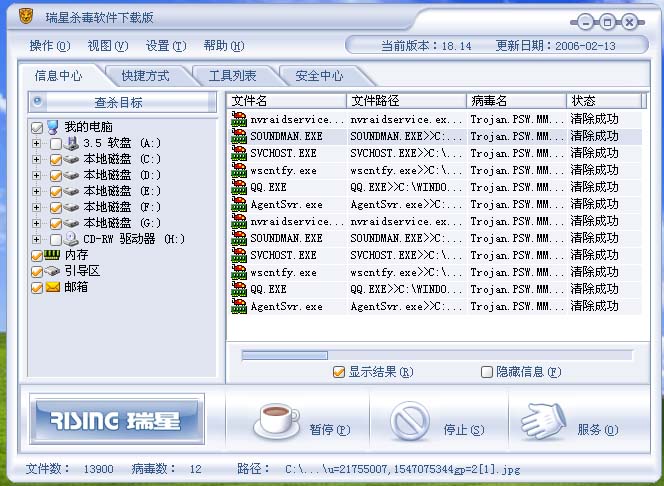Screen dimensions: 664x486
Task: Enable the 隐藏信息 (F) checkbox
Action: coord(487,372)
